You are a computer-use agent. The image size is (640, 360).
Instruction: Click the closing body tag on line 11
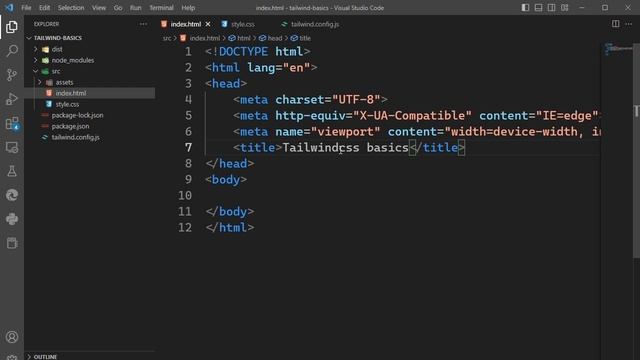click(x=230, y=211)
